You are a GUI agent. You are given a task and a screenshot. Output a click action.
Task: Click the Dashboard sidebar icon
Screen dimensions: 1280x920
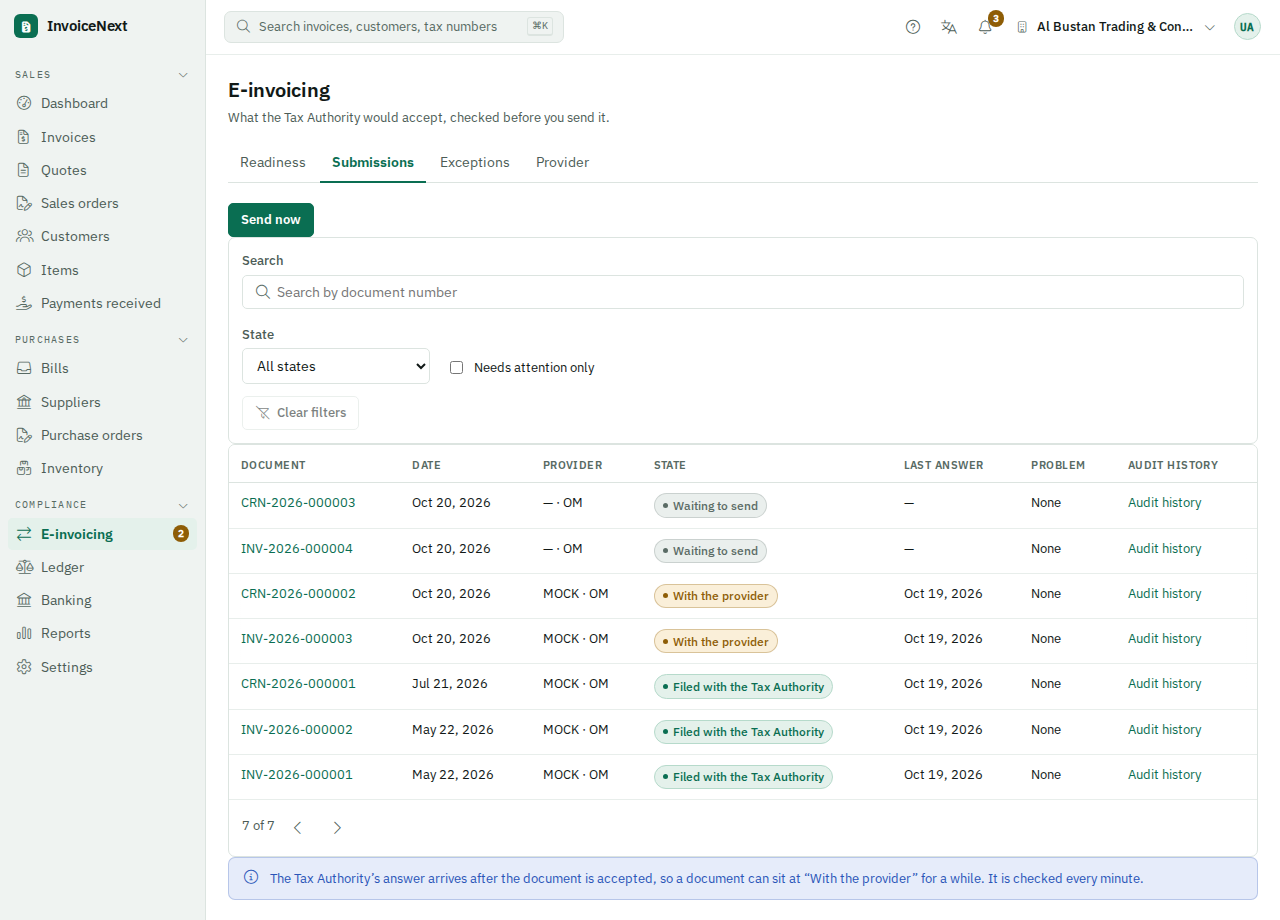(24, 103)
